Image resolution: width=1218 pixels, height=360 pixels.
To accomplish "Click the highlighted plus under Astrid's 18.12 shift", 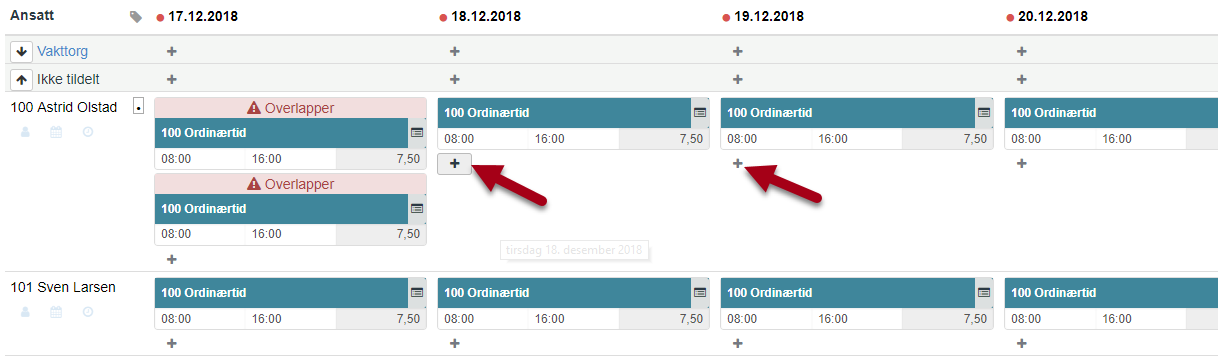I will tap(455, 164).
